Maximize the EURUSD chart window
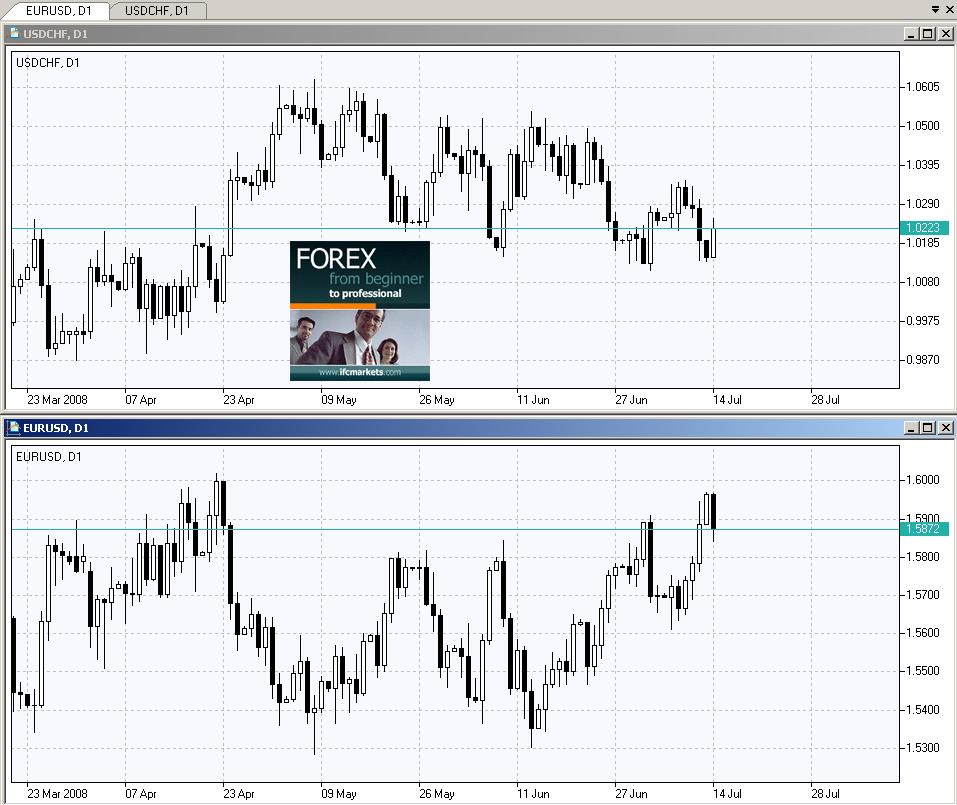 pos(927,428)
